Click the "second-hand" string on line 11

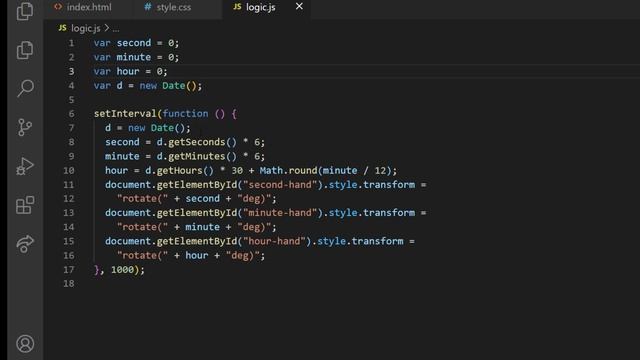coord(280,184)
